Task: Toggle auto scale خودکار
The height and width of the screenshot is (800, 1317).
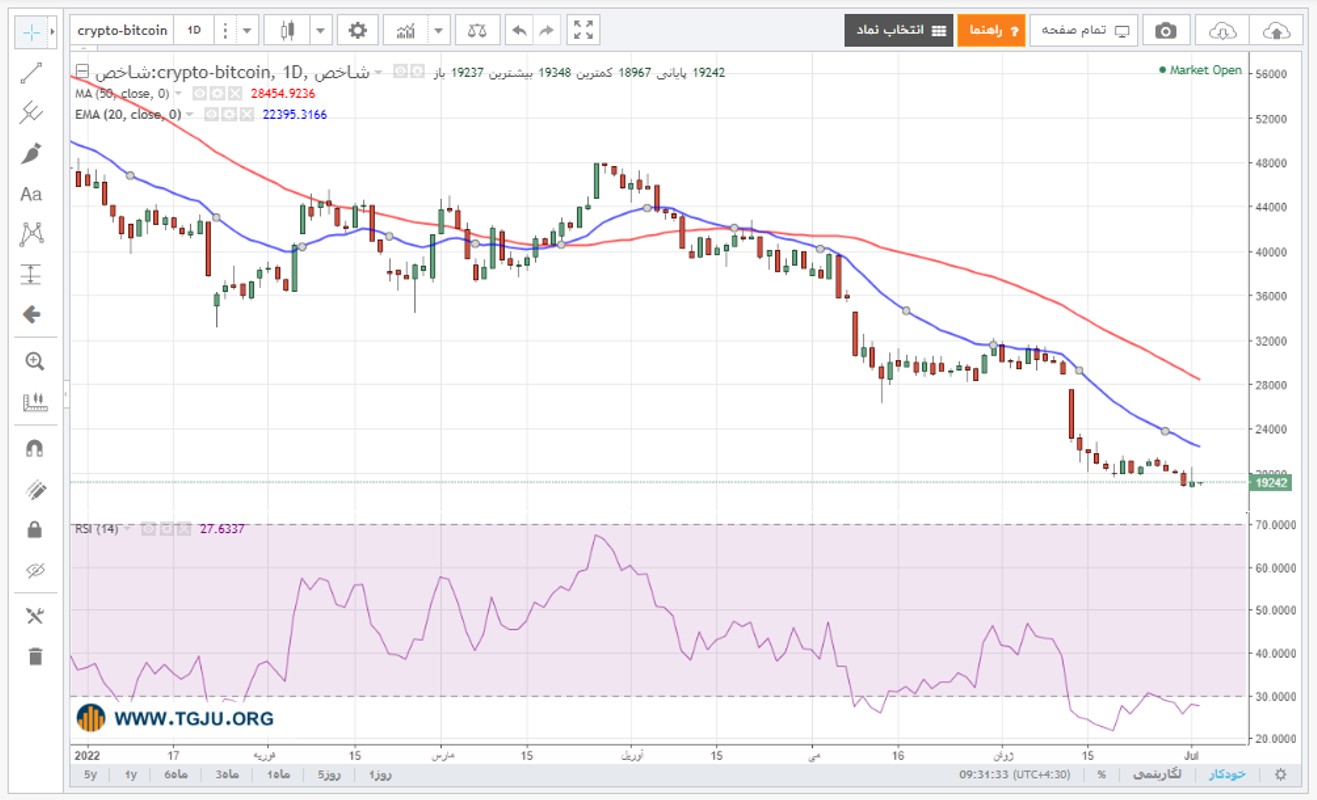Action: click(x=1226, y=775)
